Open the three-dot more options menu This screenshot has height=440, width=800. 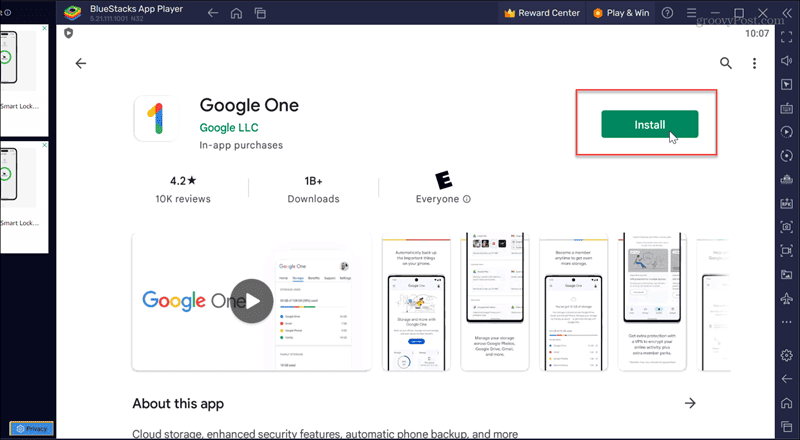click(x=754, y=63)
